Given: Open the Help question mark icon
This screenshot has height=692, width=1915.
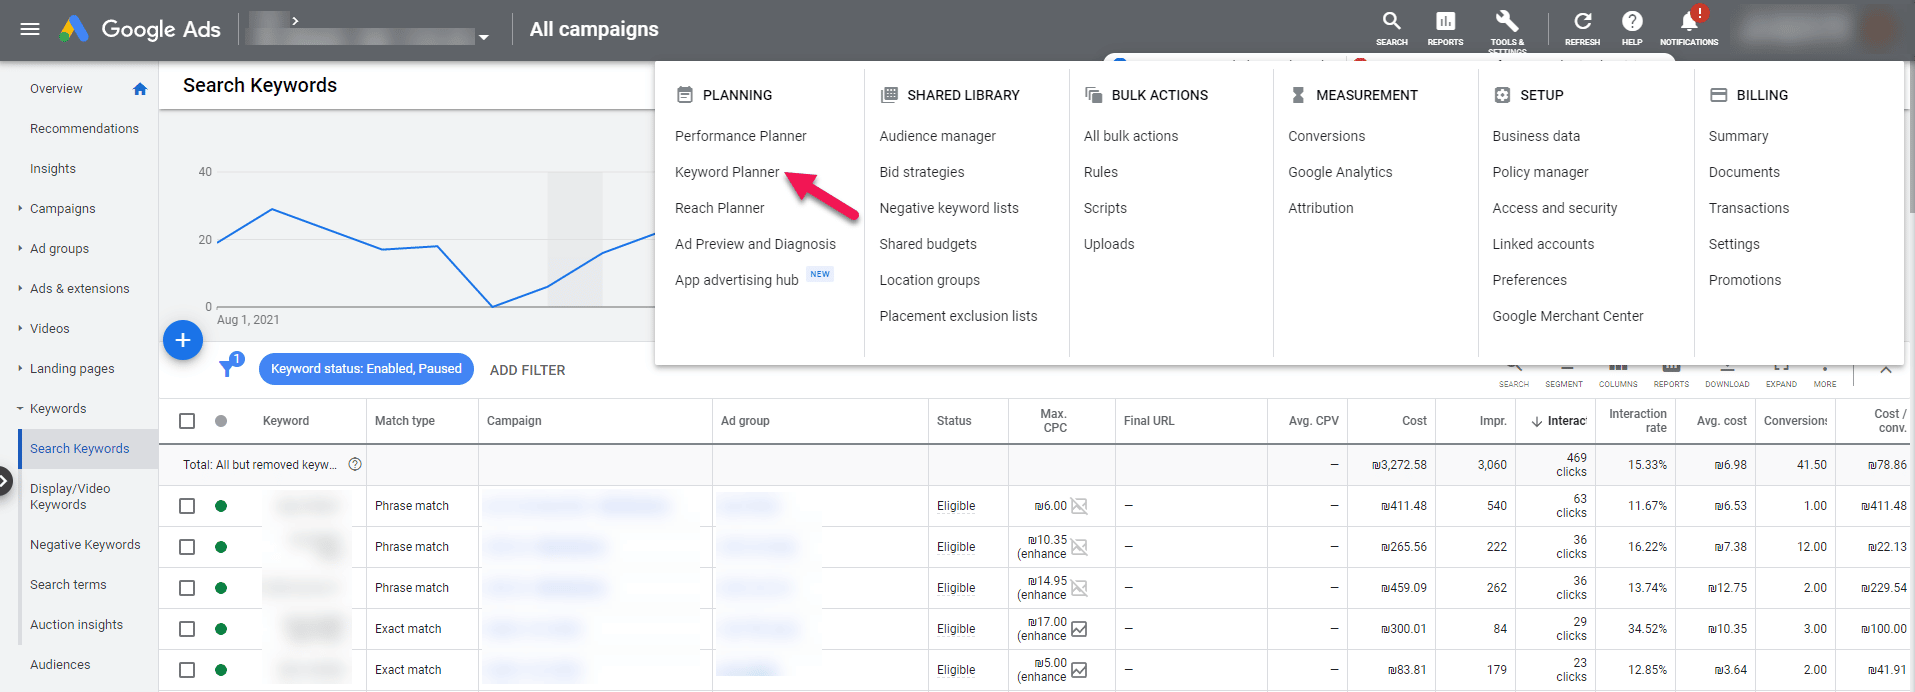Looking at the screenshot, I should pyautogui.click(x=1632, y=28).
